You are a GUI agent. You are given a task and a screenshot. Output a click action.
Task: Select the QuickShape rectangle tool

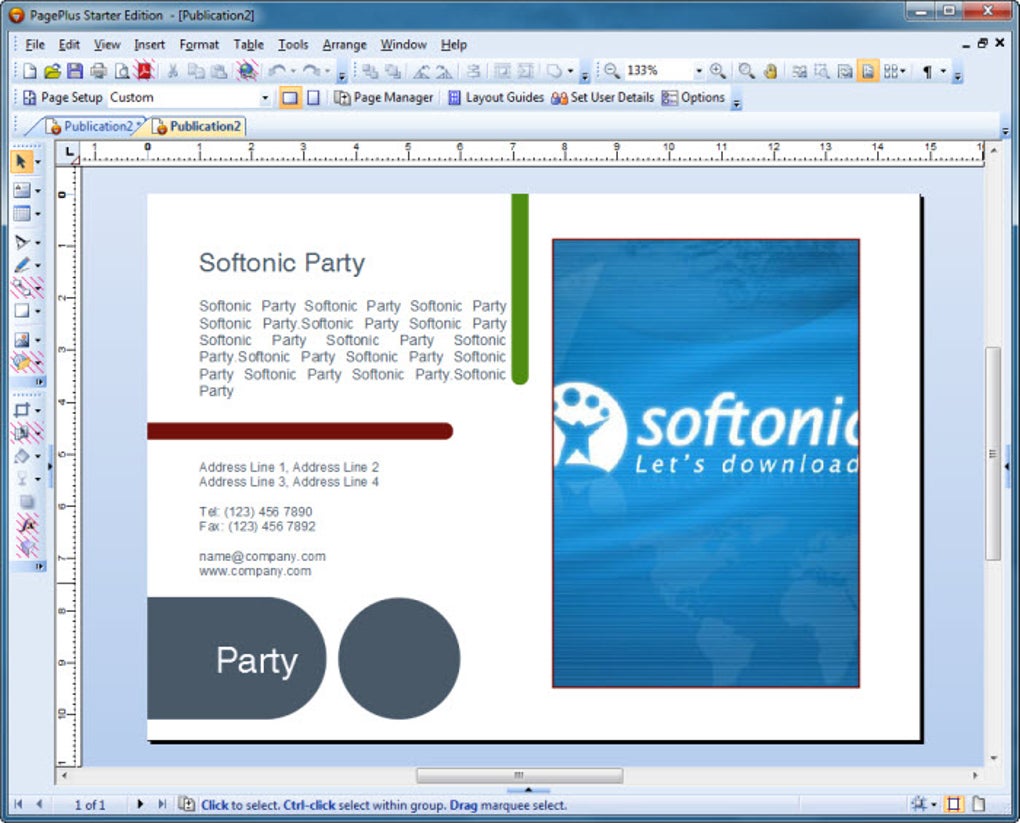[21, 311]
